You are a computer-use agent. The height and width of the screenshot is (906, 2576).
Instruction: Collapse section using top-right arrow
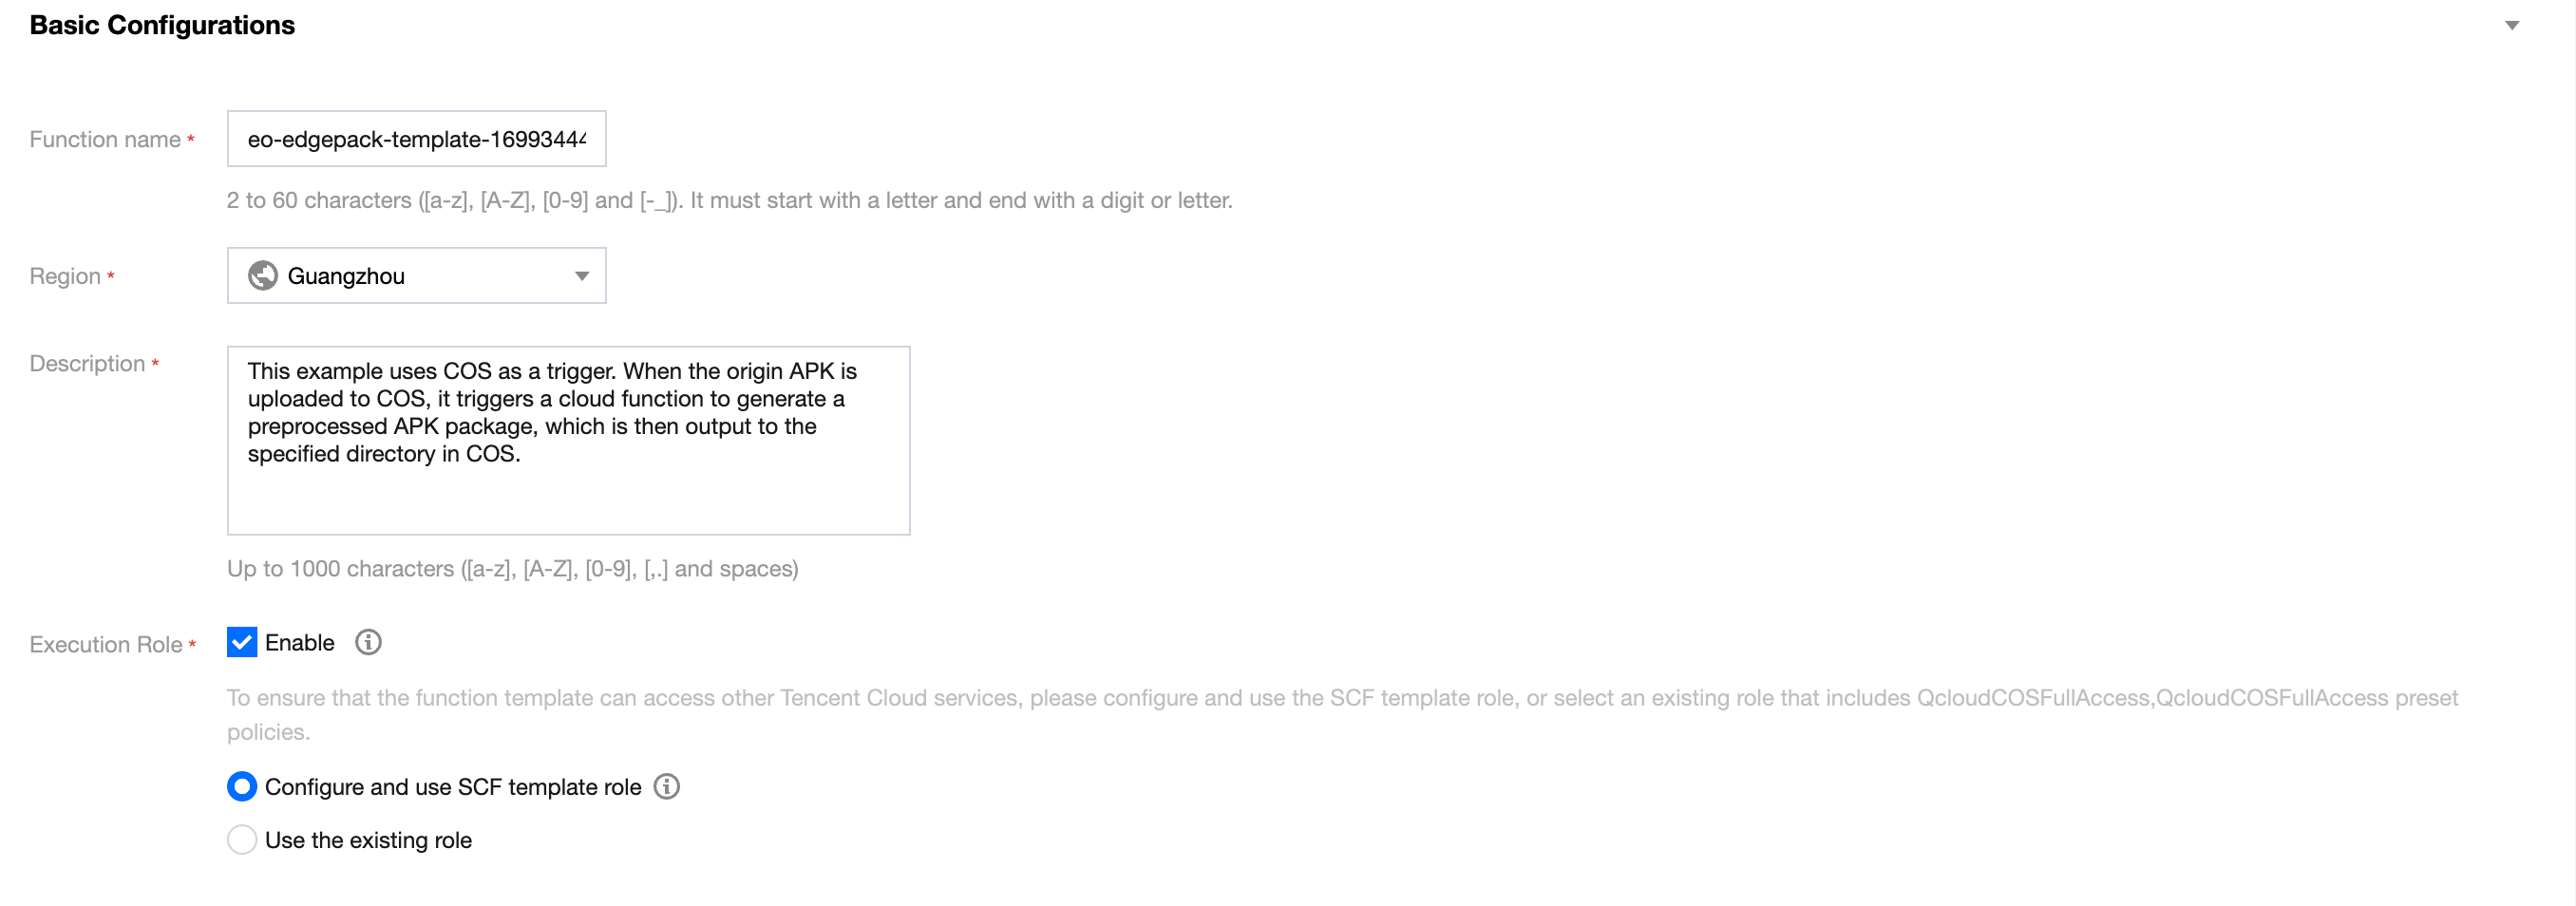pyautogui.click(x=2511, y=25)
